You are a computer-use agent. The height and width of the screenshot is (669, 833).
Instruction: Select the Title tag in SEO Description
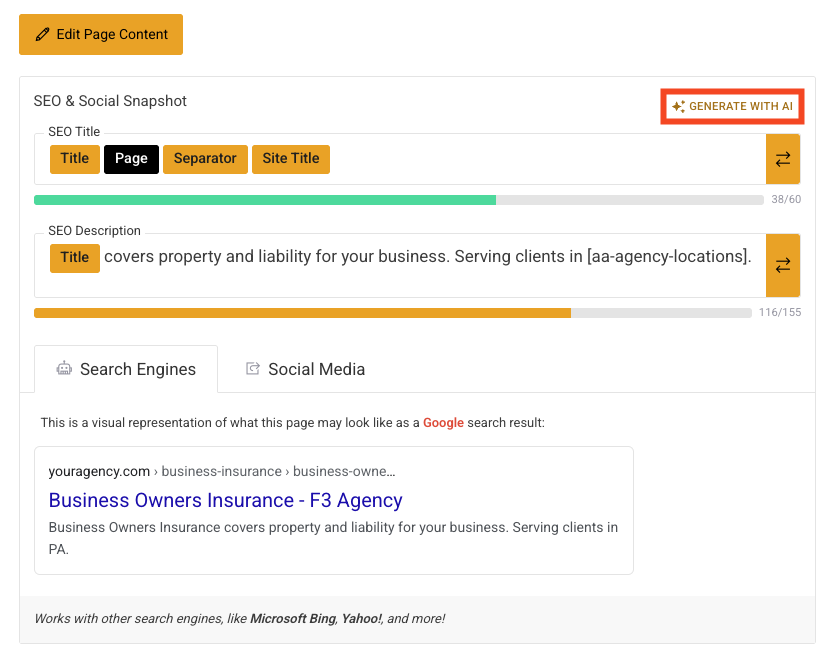click(x=75, y=257)
